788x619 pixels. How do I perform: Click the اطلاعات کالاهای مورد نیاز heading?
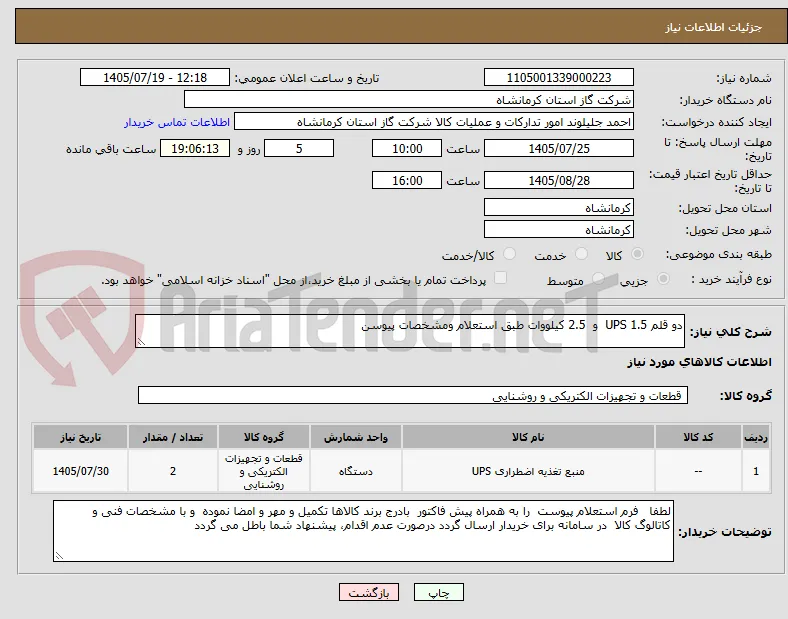coord(699,362)
